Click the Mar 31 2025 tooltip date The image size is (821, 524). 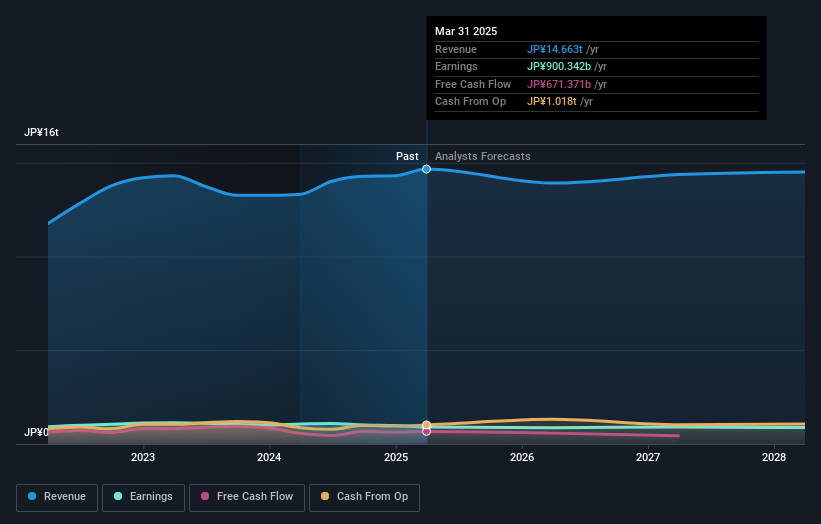pos(466,31)
